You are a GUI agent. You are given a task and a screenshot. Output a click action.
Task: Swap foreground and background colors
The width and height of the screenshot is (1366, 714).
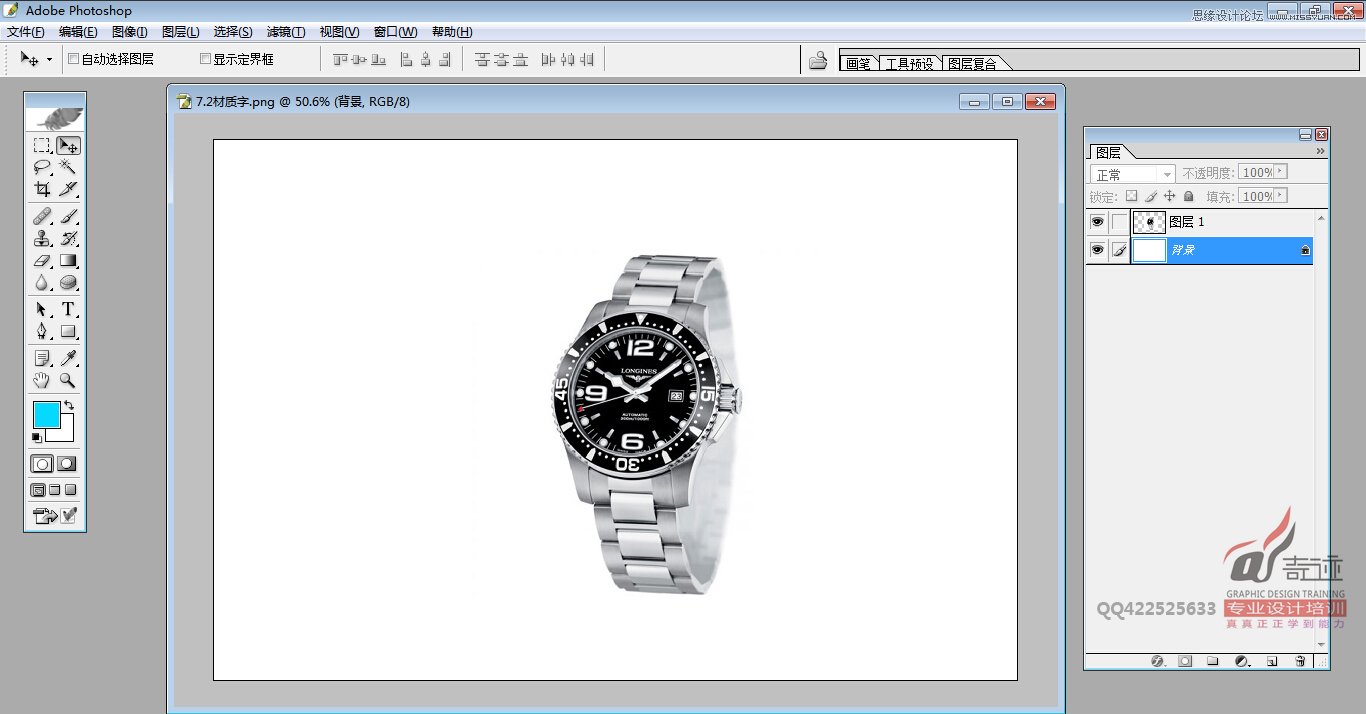pos(68,405)
